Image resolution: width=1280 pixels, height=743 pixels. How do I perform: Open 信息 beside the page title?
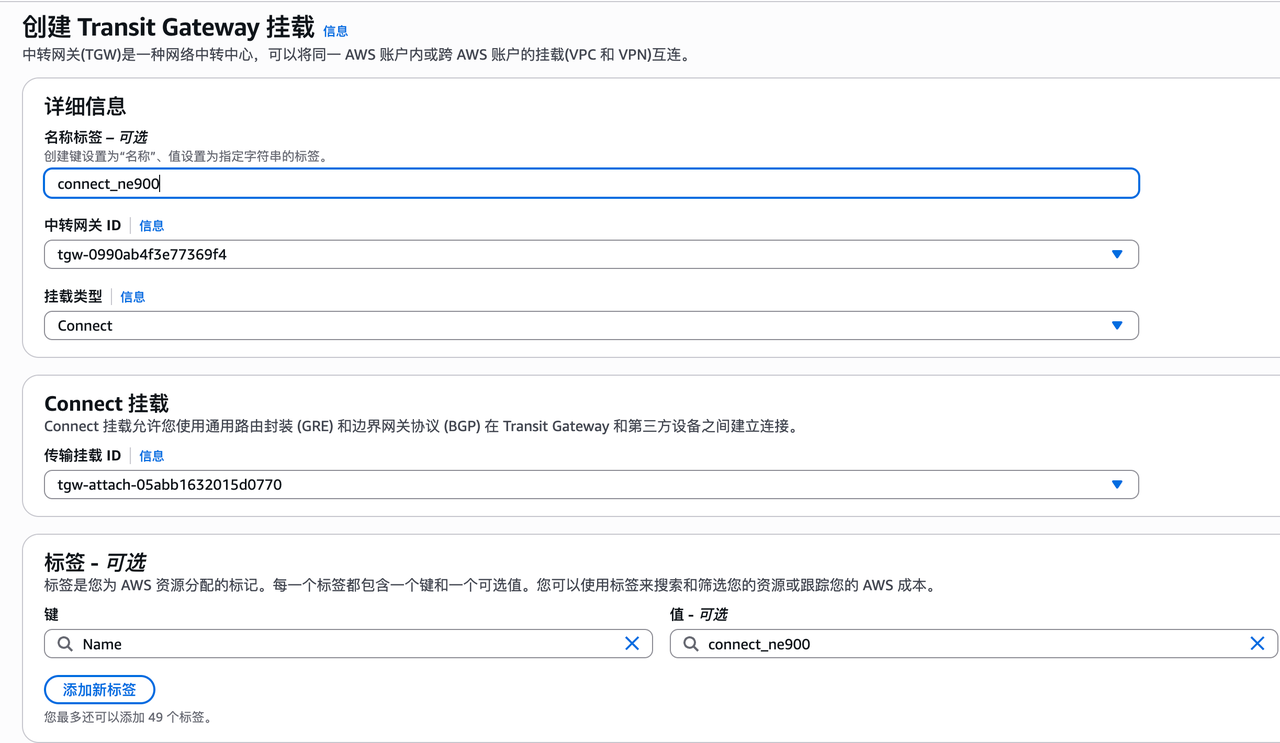click(x=335, y=30)
